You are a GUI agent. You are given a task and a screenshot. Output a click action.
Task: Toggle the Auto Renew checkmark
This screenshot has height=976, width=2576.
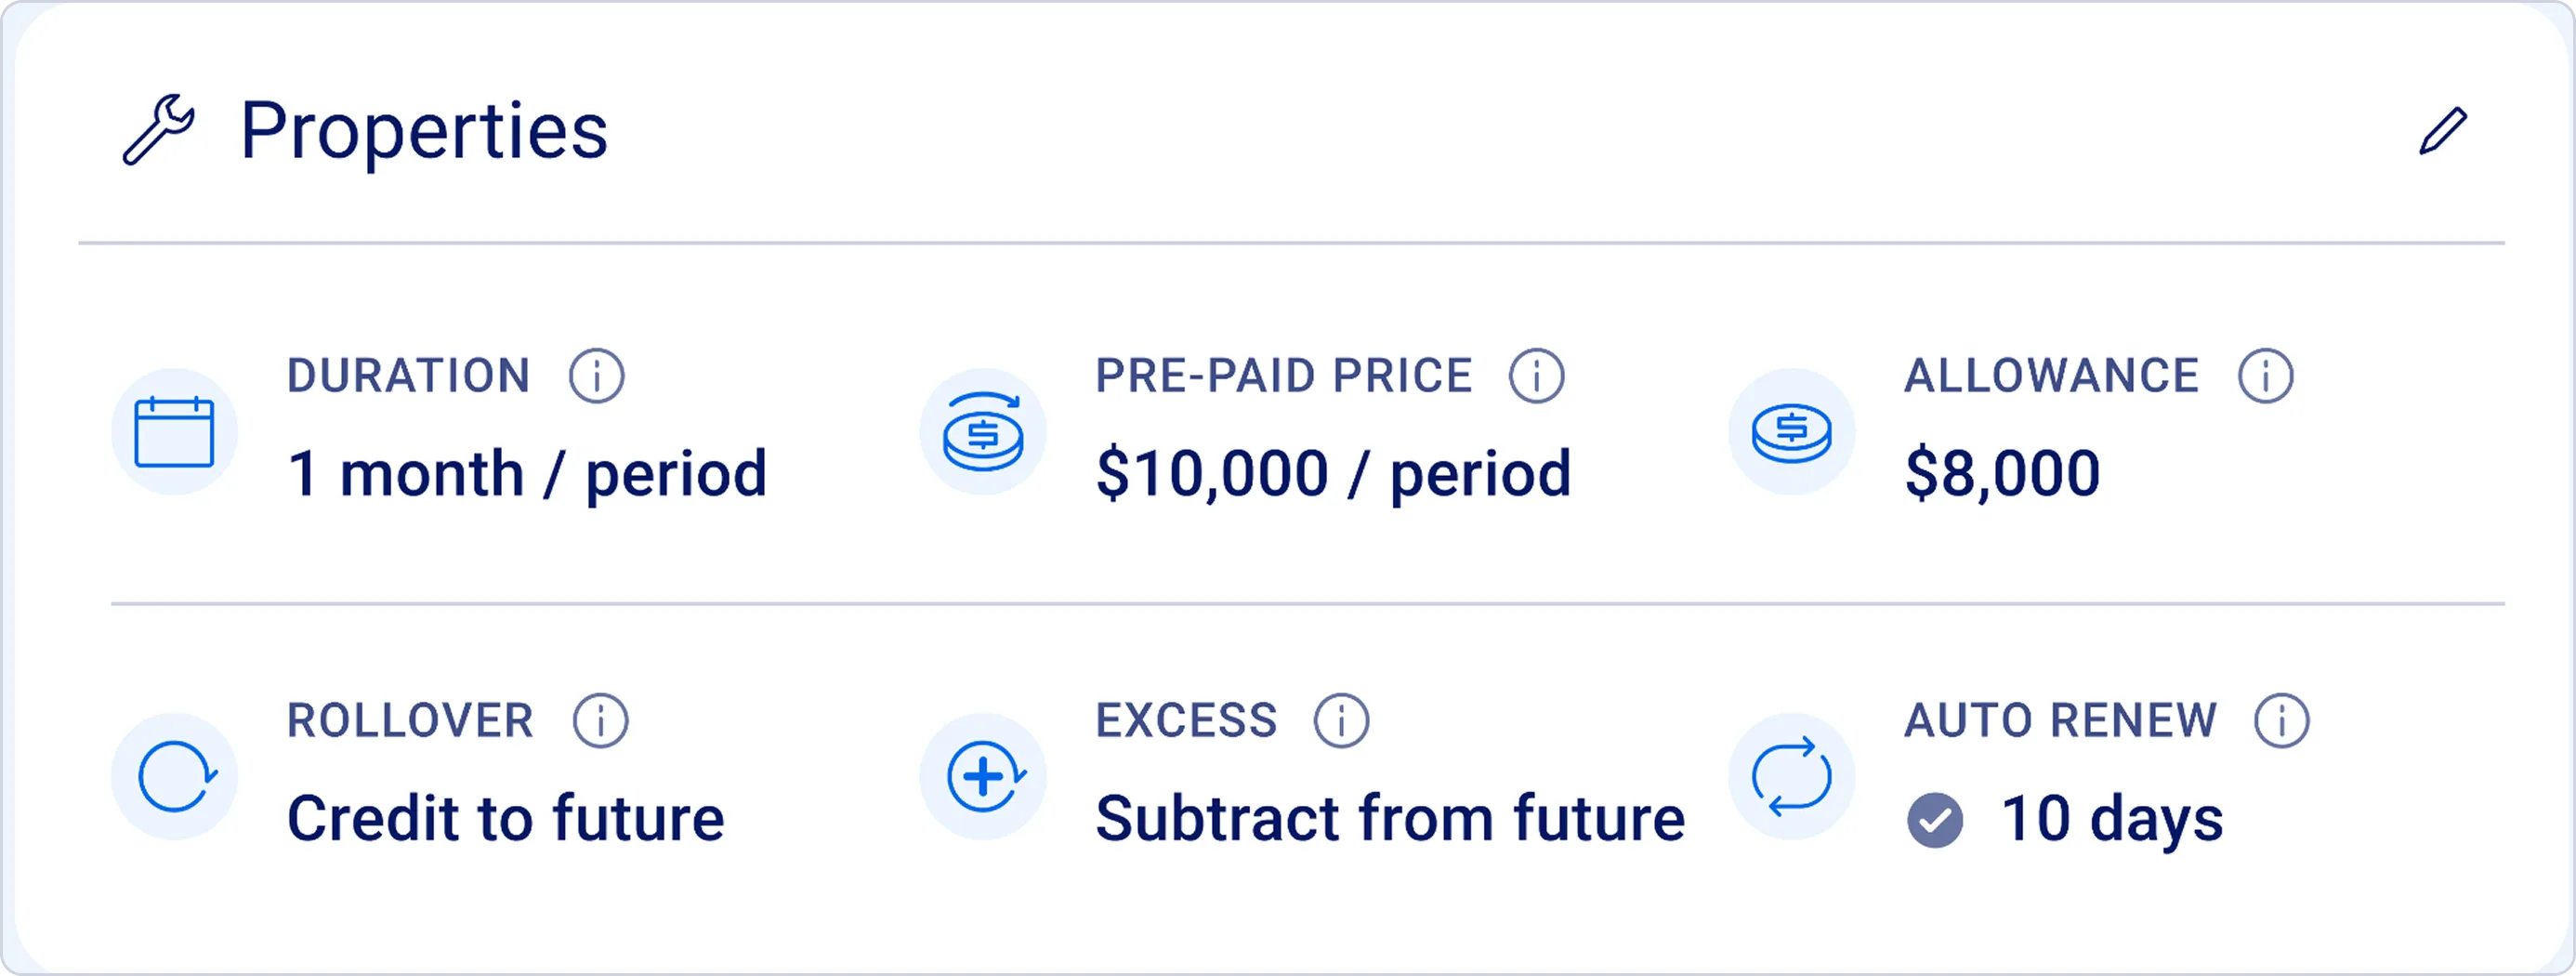[x=1935, y=820]
